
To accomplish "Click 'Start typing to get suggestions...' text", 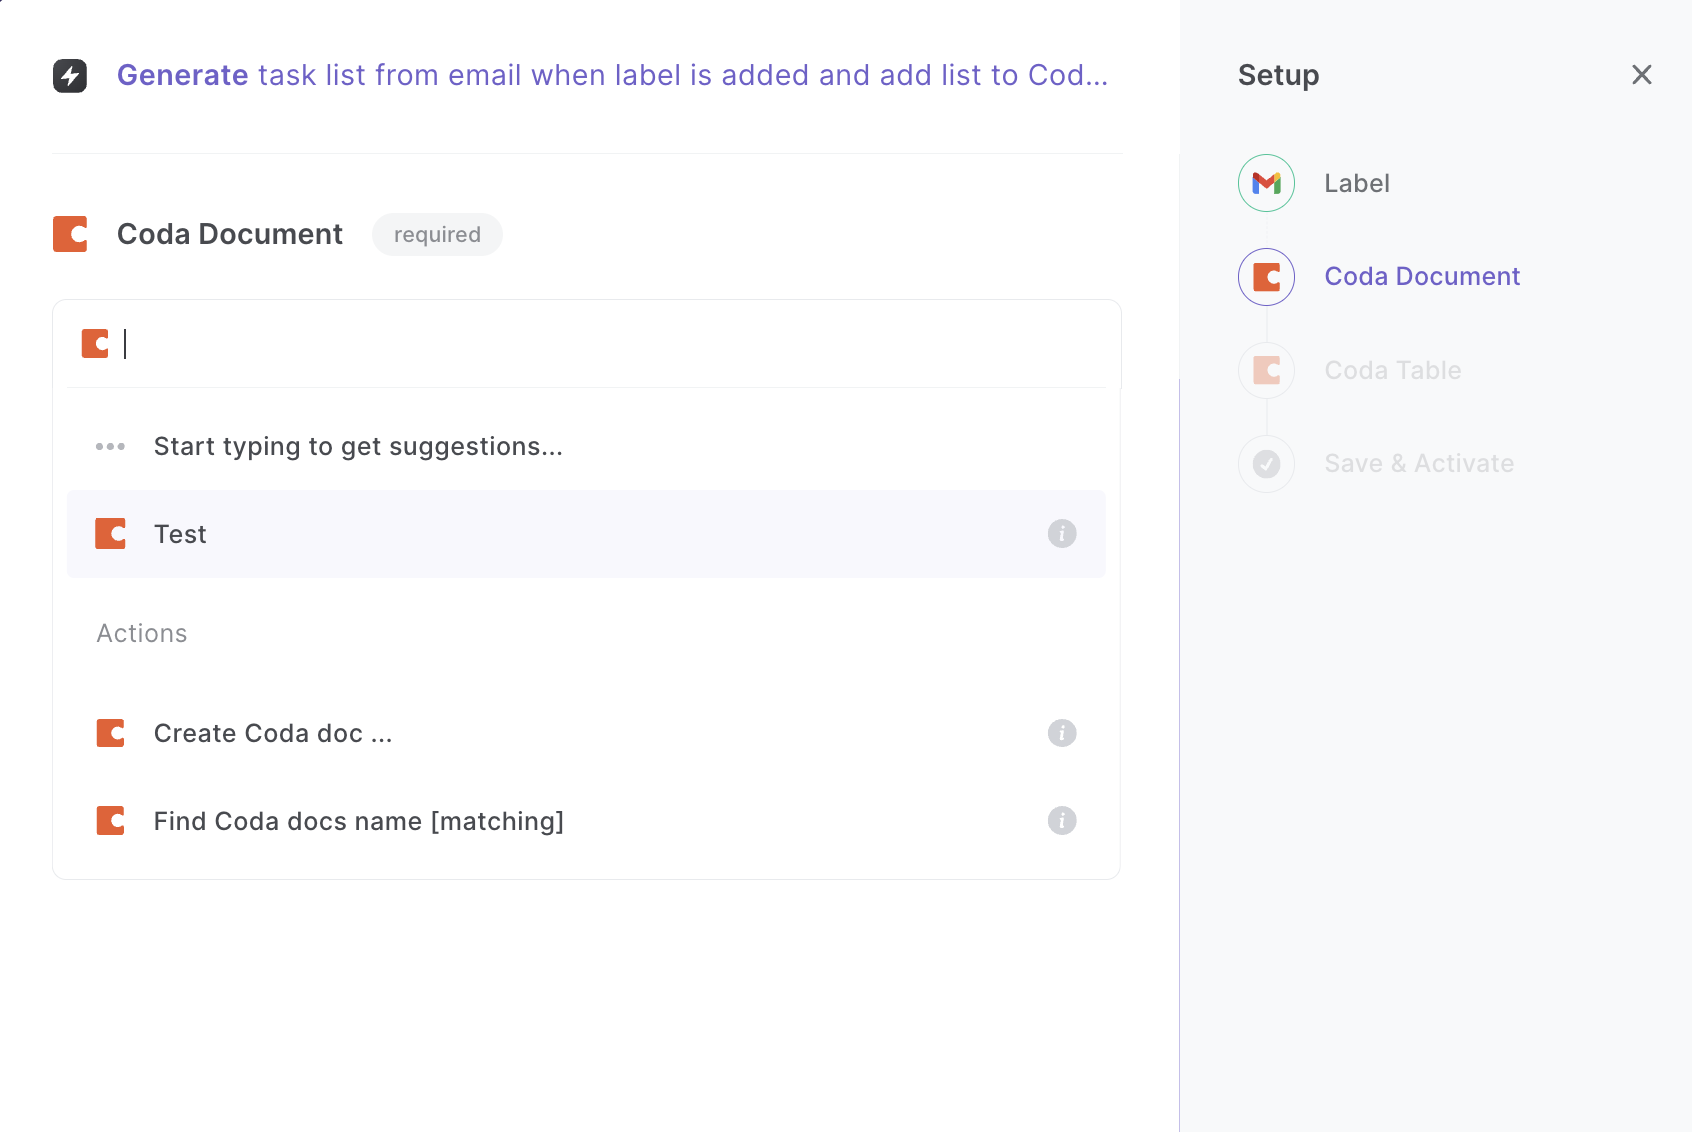I will point(358,446).
